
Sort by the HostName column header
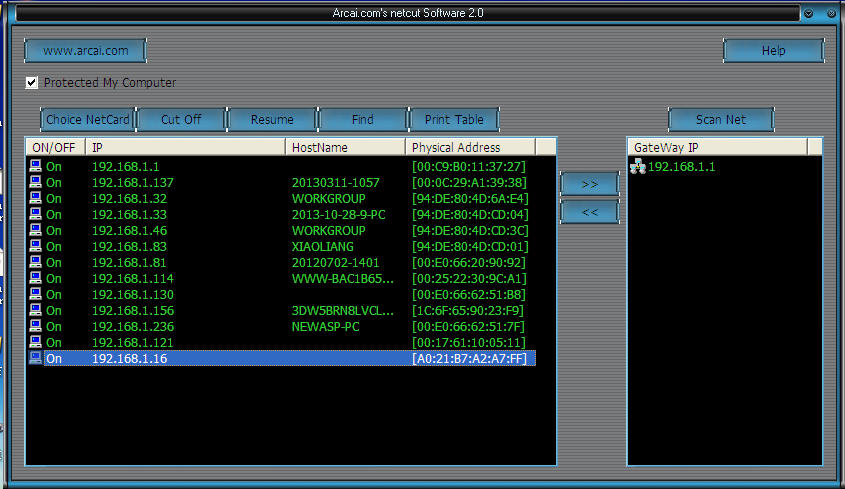346,147
